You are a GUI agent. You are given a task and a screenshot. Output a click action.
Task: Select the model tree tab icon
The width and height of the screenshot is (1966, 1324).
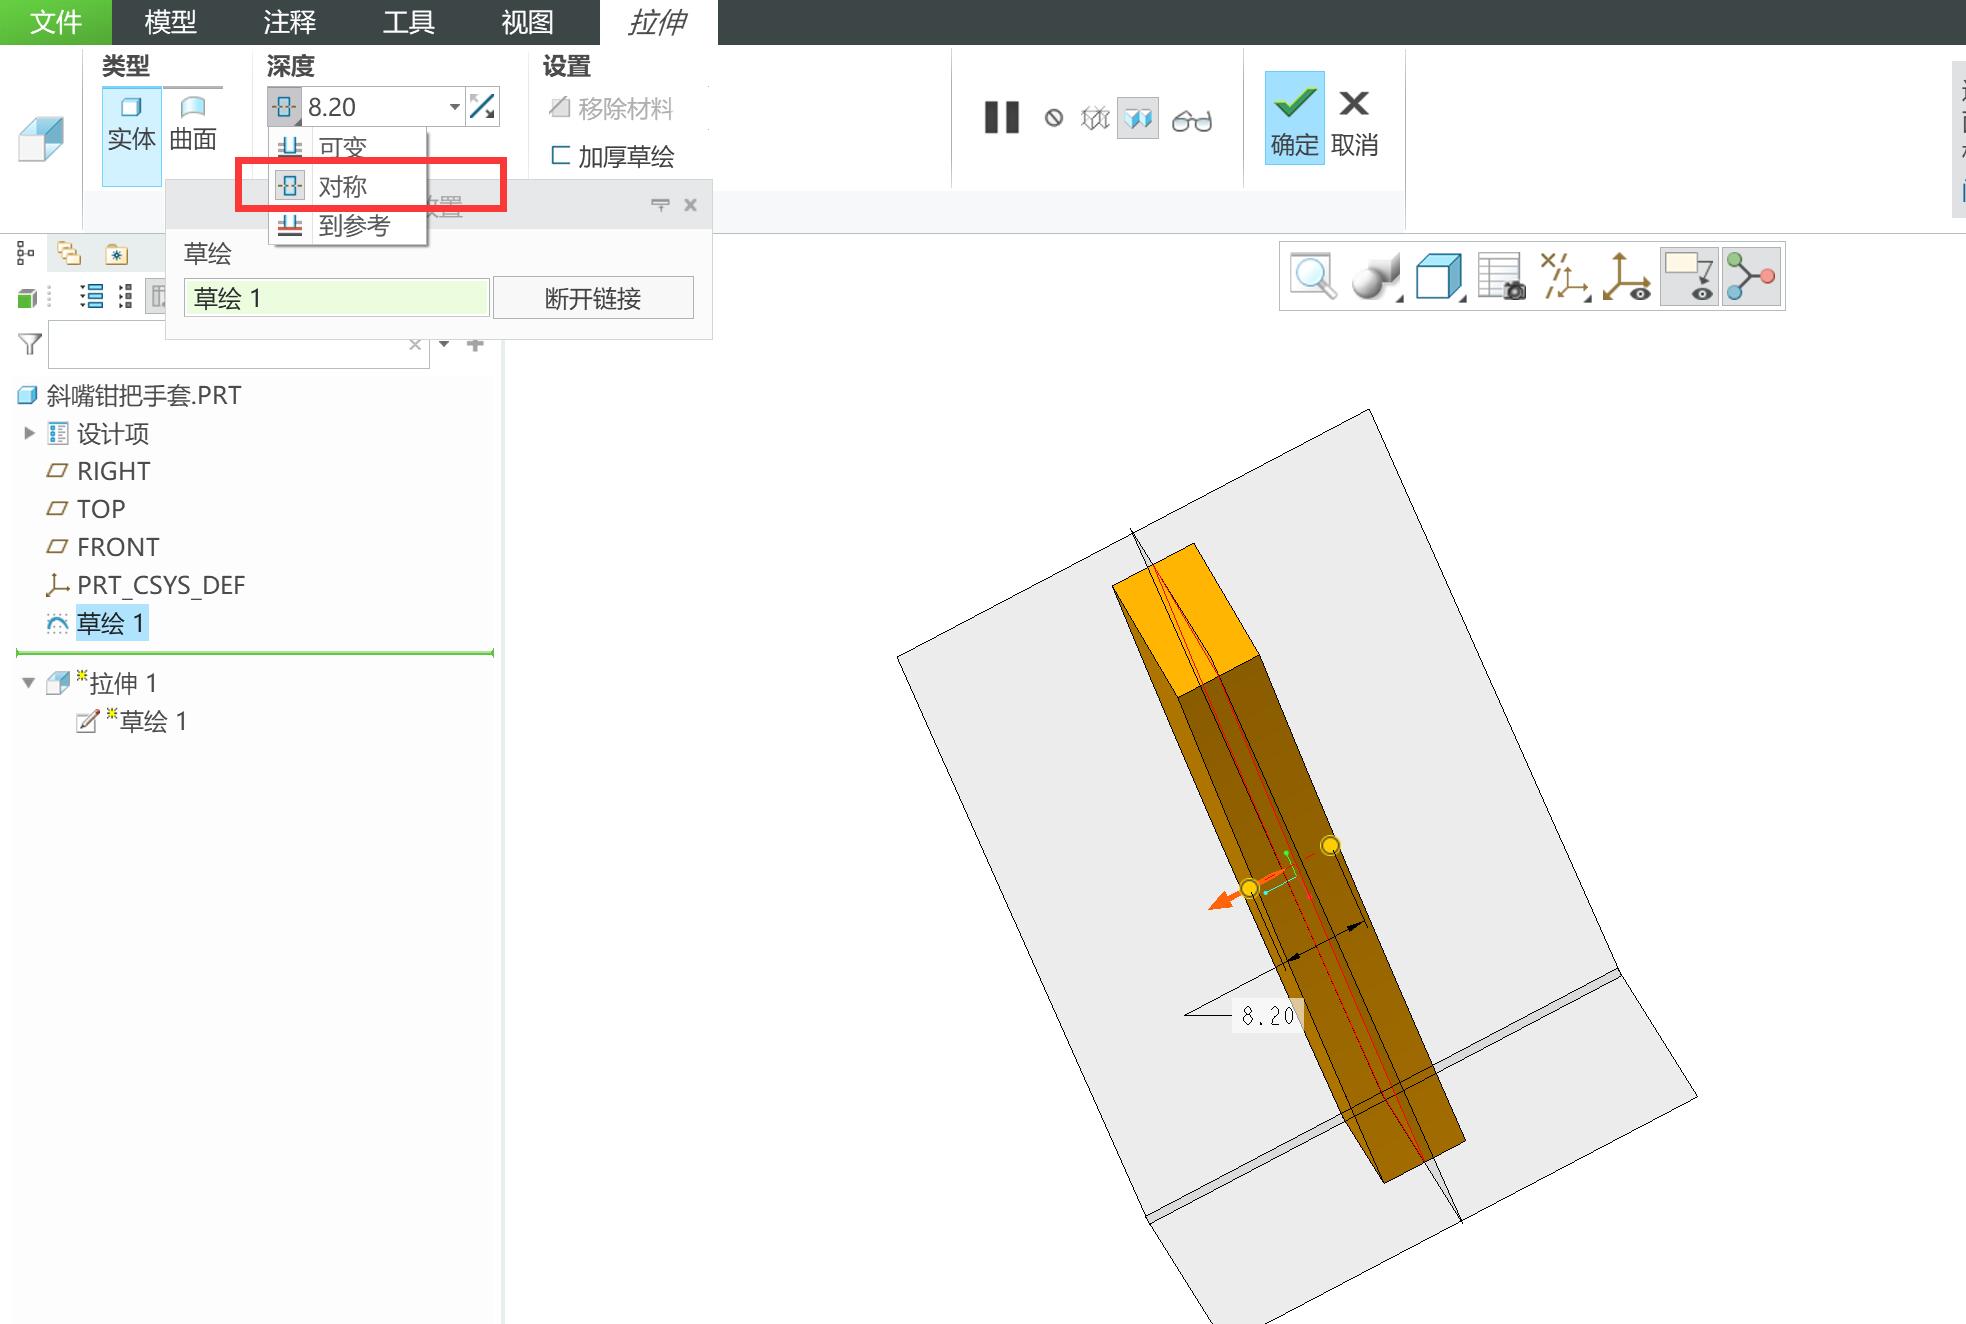(26, 254)
